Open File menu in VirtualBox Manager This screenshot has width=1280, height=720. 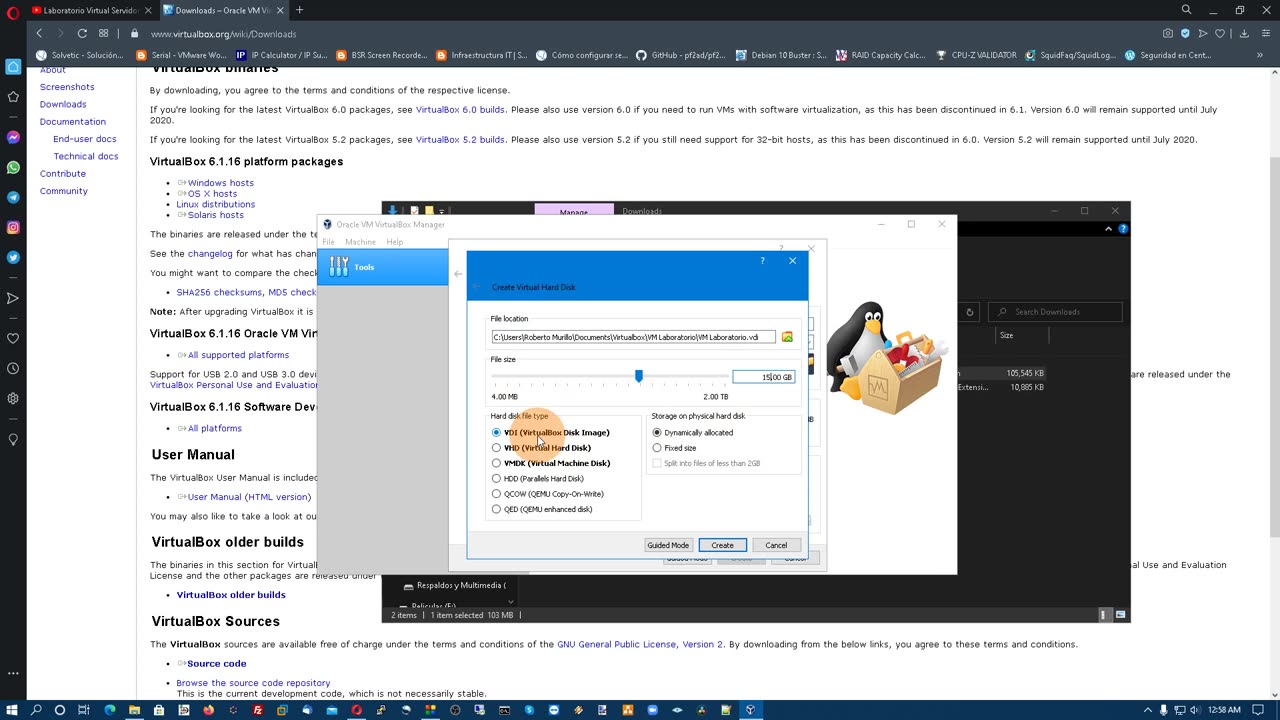point(328,242)
